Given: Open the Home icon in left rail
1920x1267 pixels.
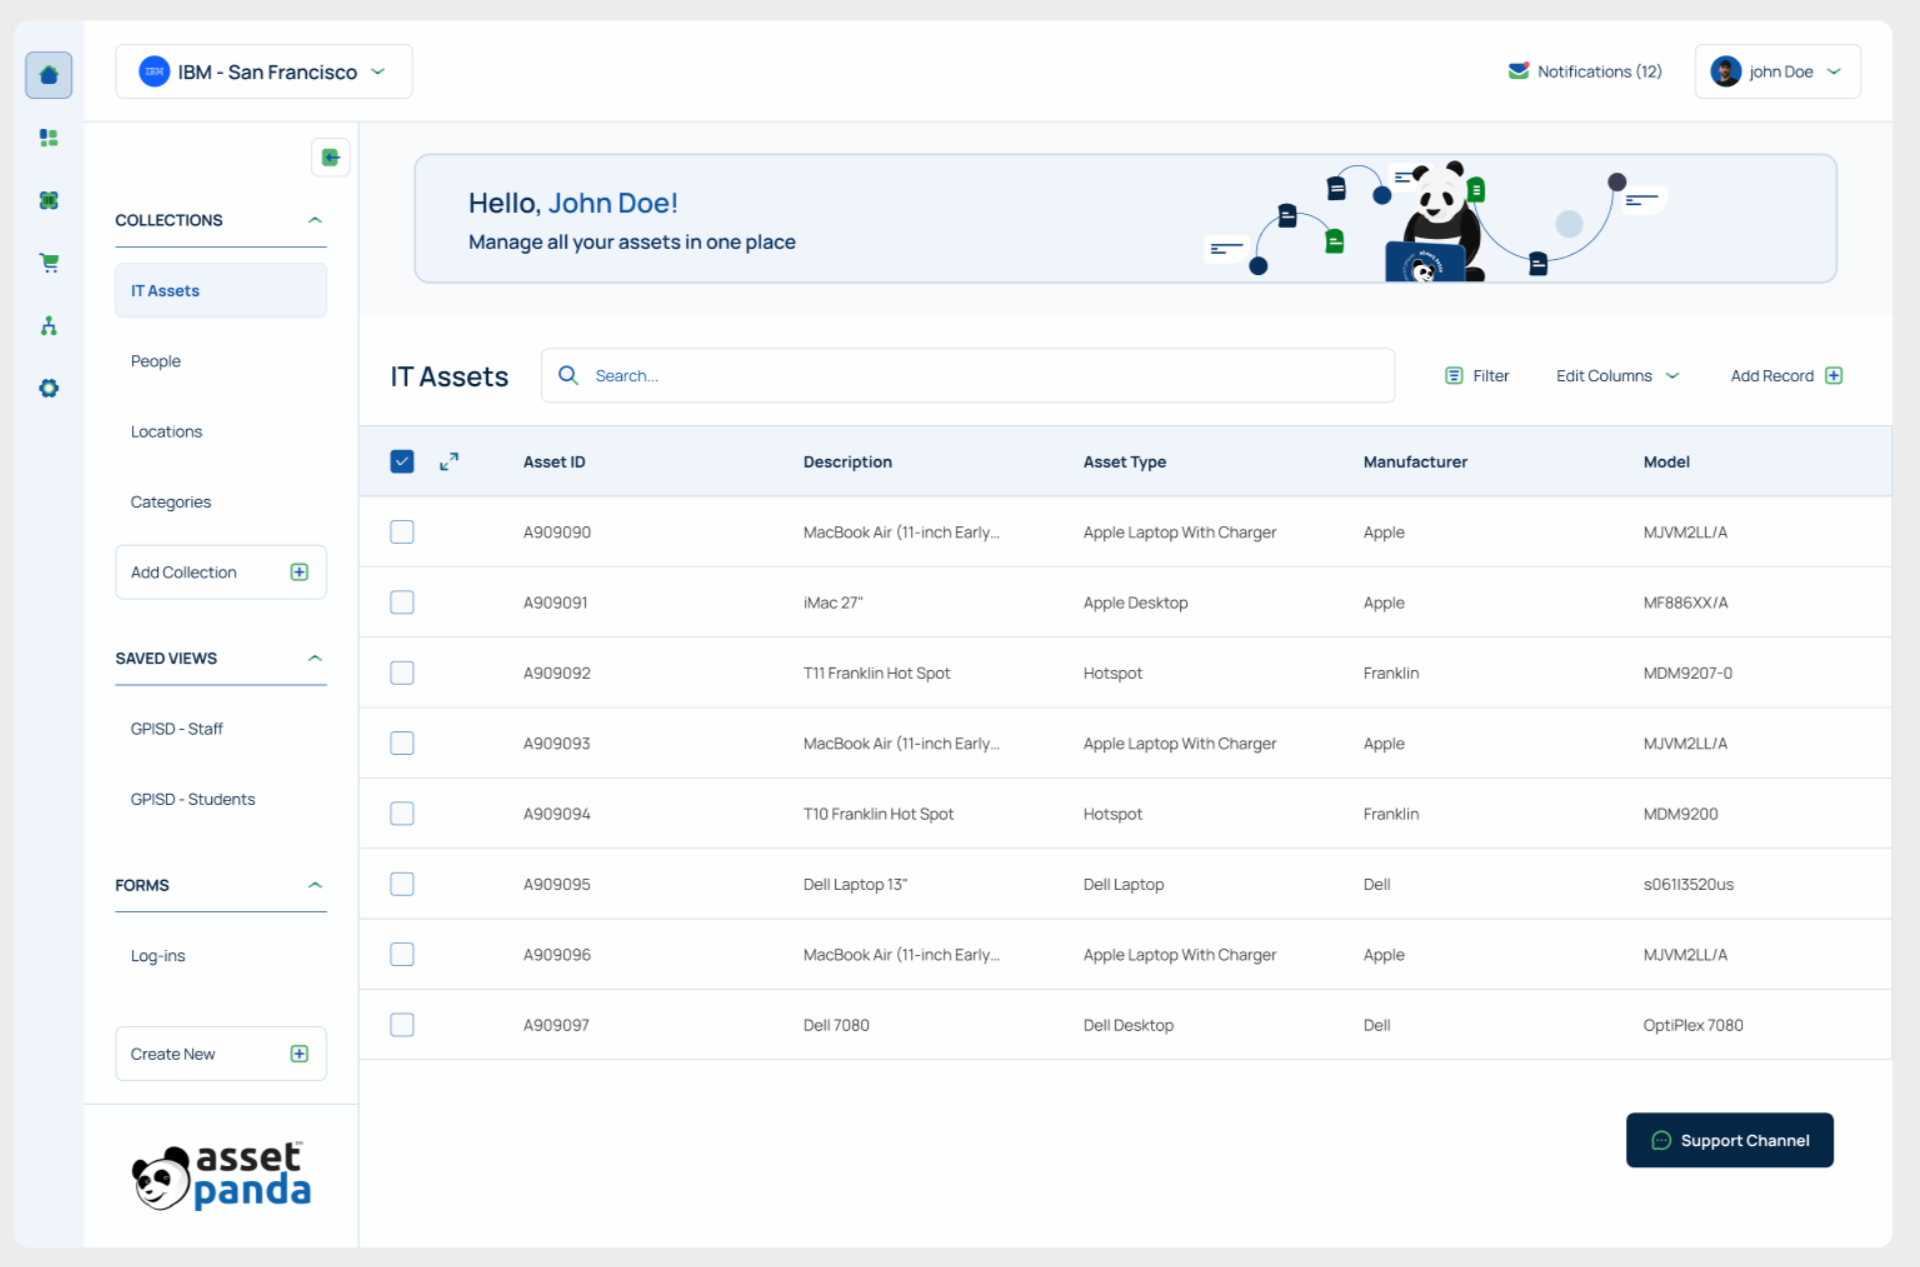Looking at the screenshot, I should pyautogui.click(x=48, y=75).
